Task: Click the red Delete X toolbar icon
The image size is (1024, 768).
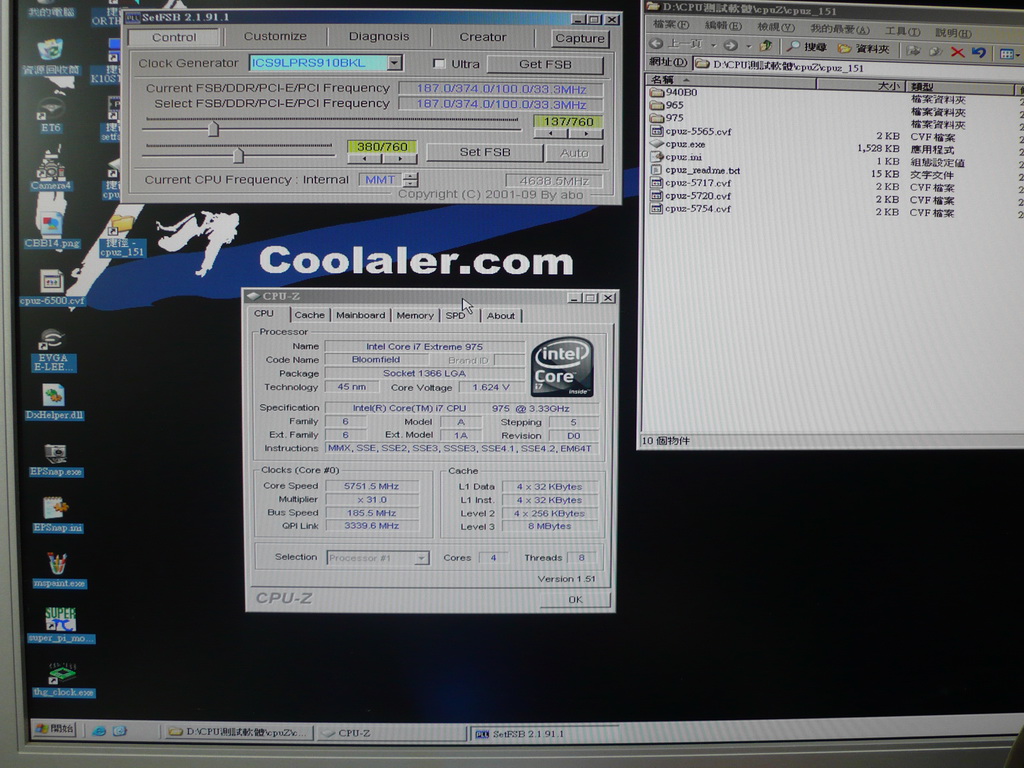Action: pyautogui.click(x=957, y=52)
